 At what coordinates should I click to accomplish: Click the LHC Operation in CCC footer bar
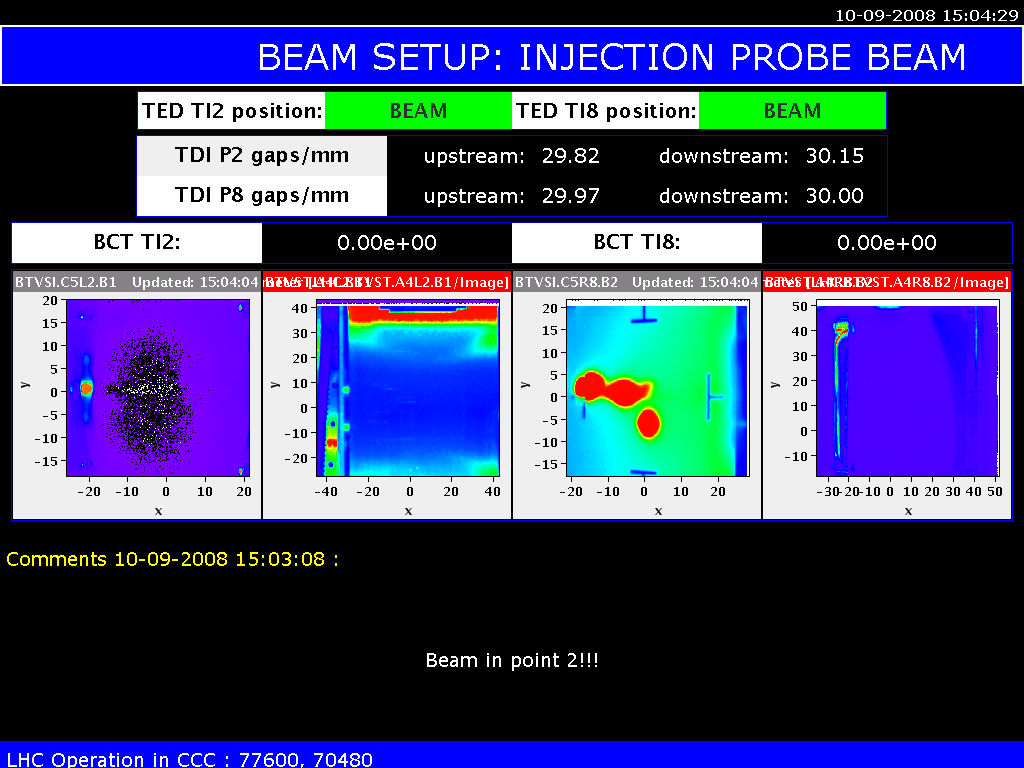[511, 757]
